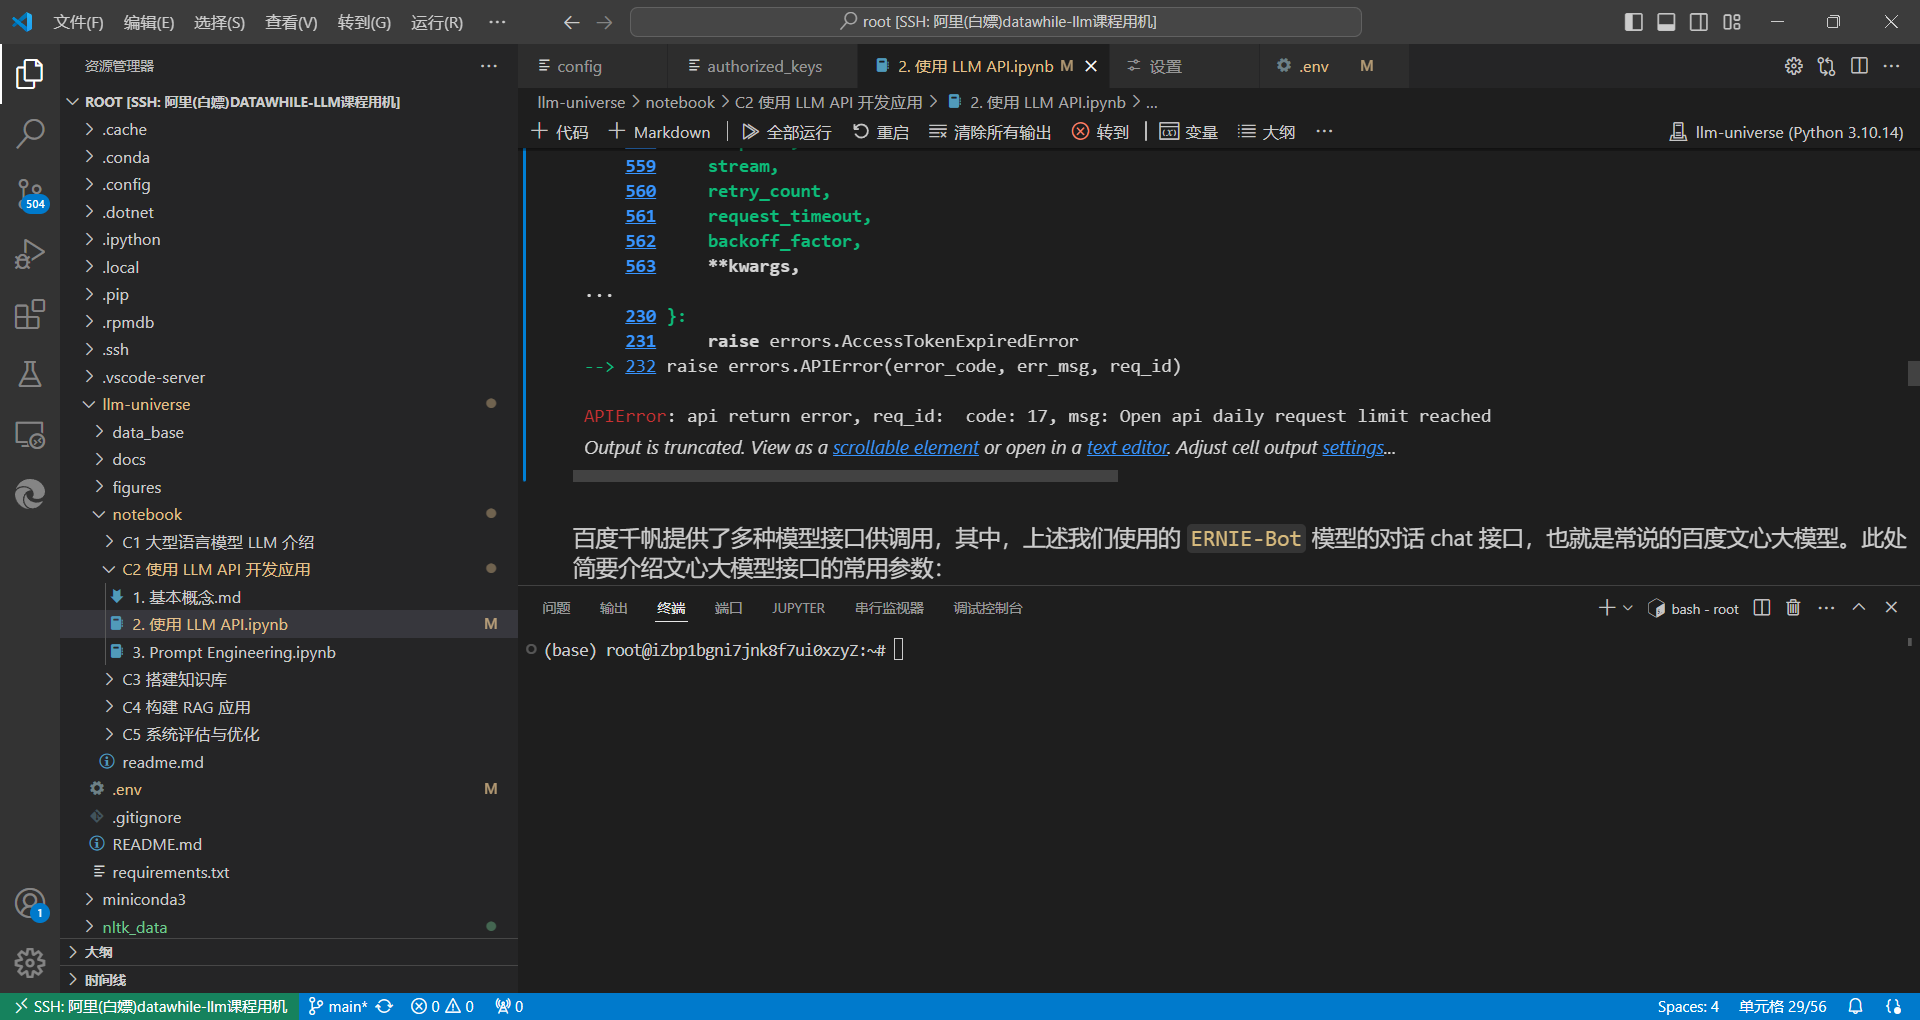This screenshot has height=1020, width=1920.
Task: Toggle the bottom panel layout button
Action: click(x=1666, y=22)
